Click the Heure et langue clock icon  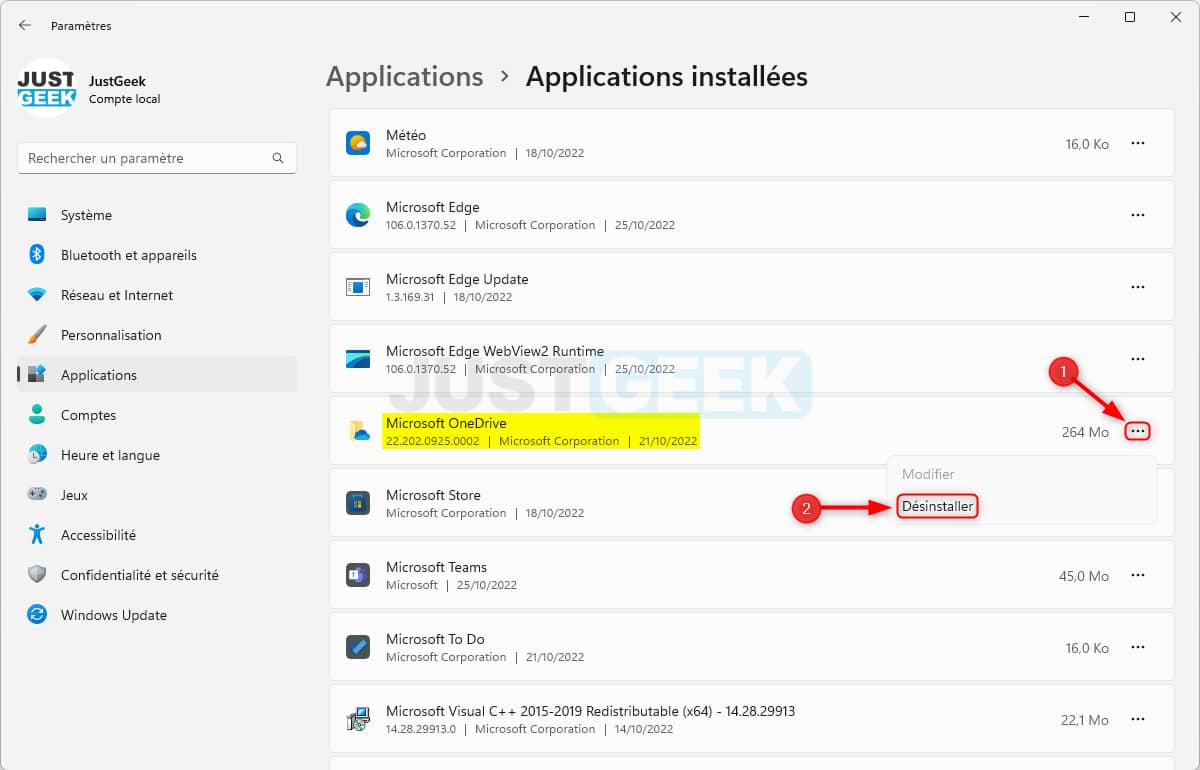pyautogui.click(x=37, y=455)
